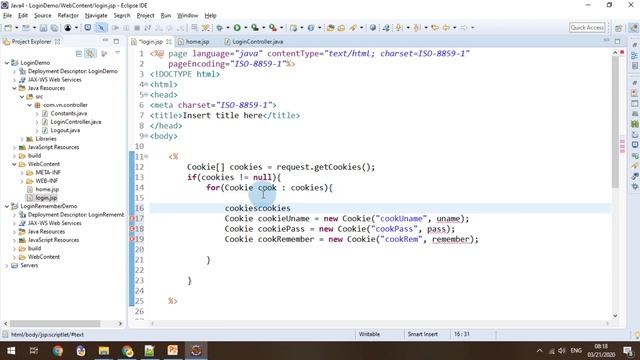Click the Save toolbar icon

43,28
